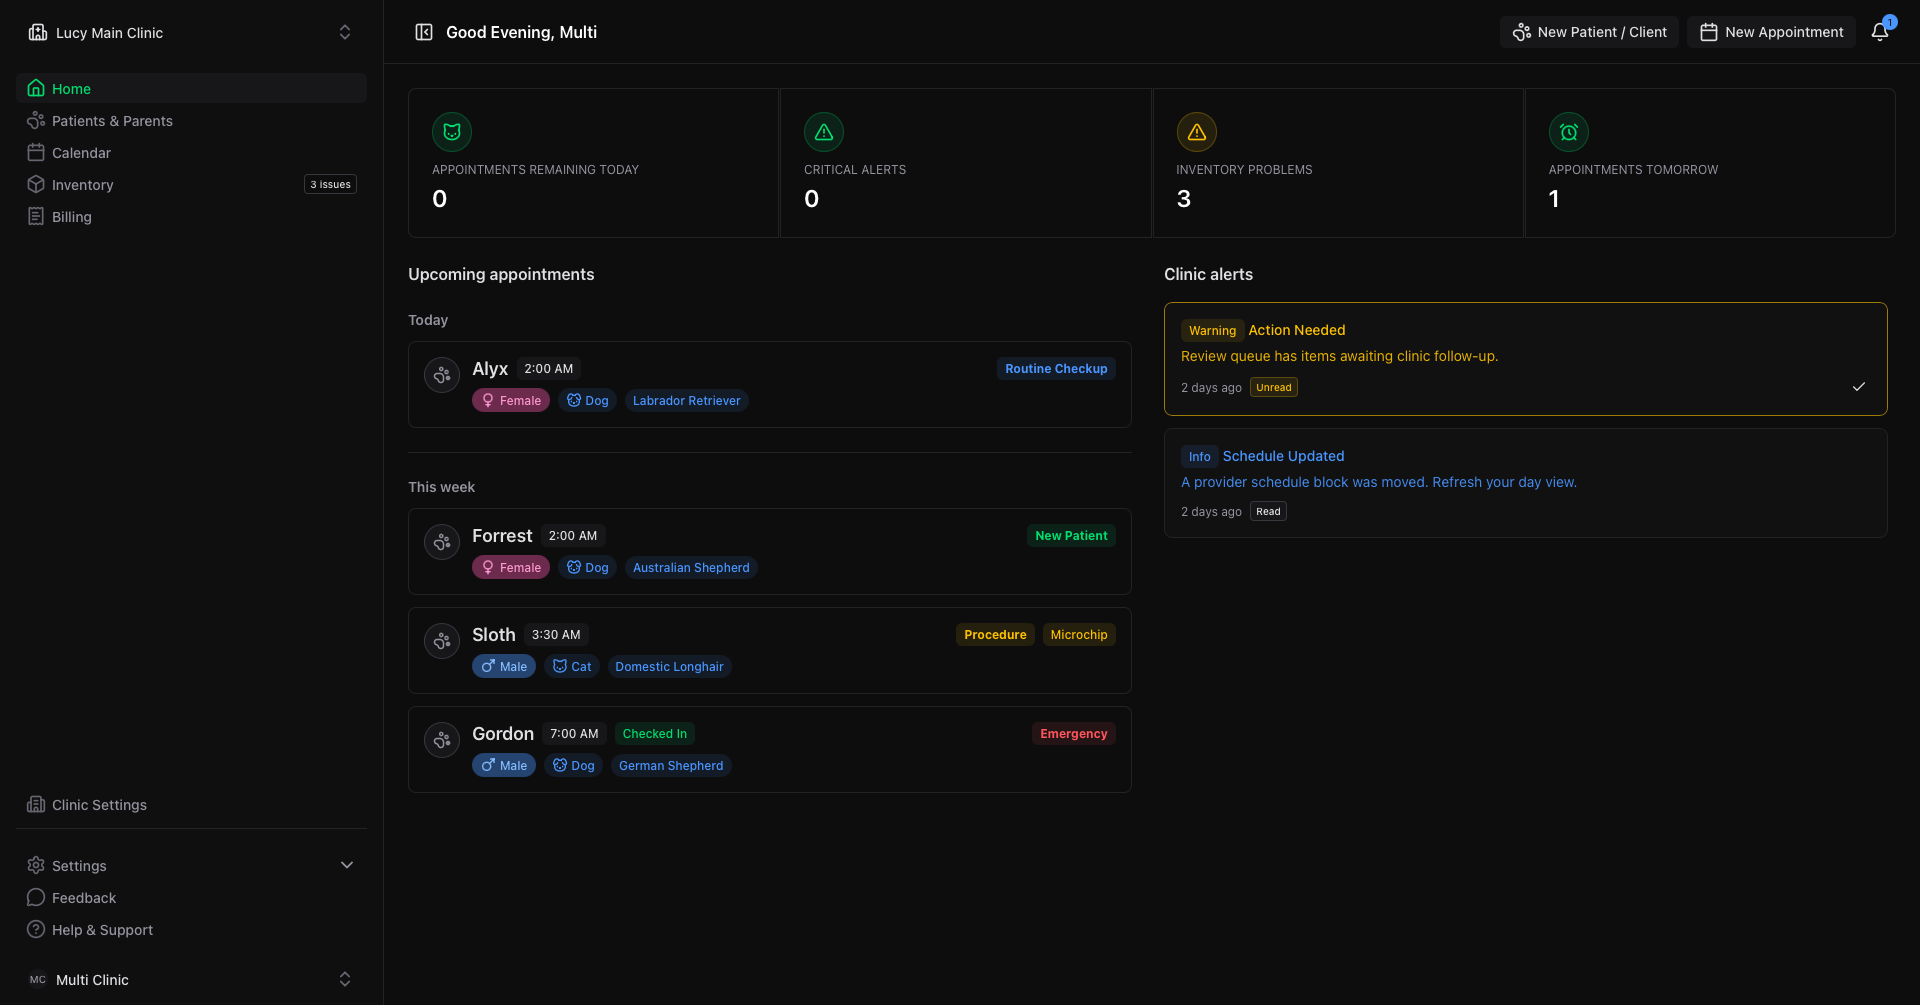Click the Routine Checkup tag
This screenshot has width=1920, height=1005.
[x=1056, y=368]
